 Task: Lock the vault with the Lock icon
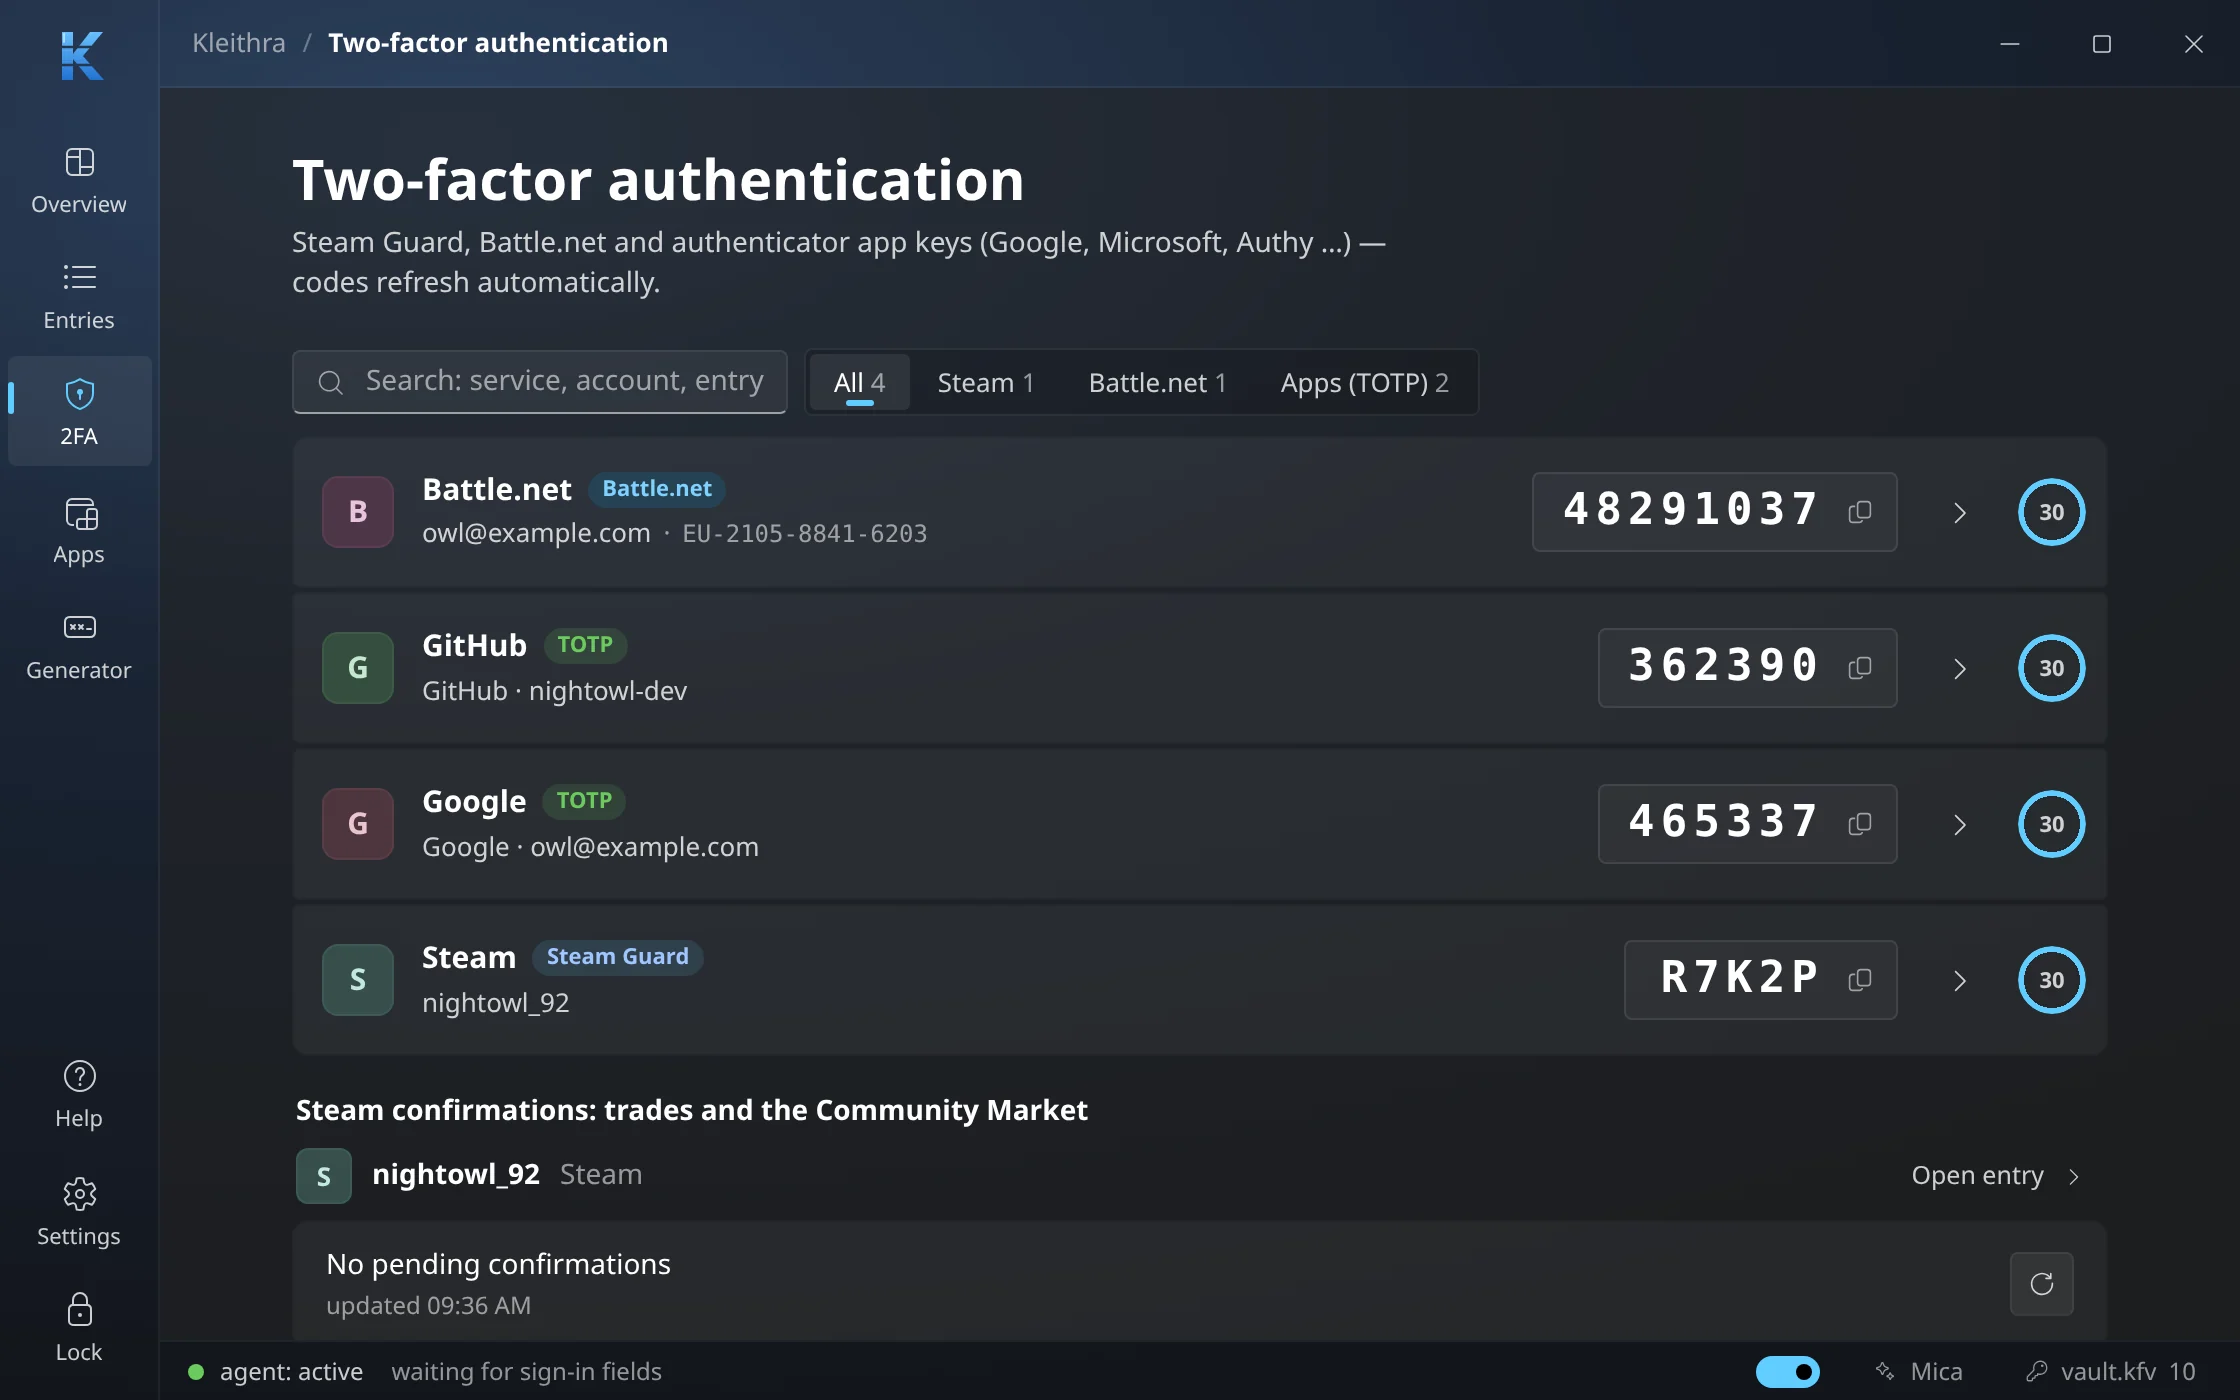point(79,1329)
